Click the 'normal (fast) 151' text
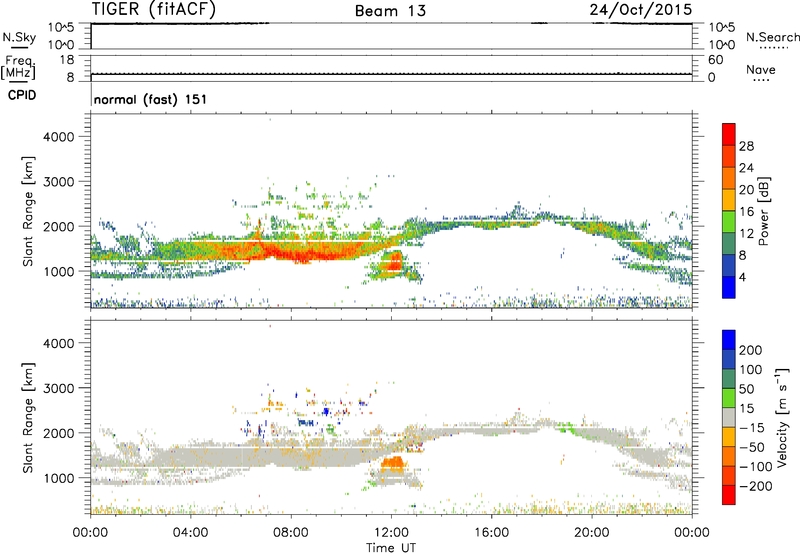 tap(151, 99)
